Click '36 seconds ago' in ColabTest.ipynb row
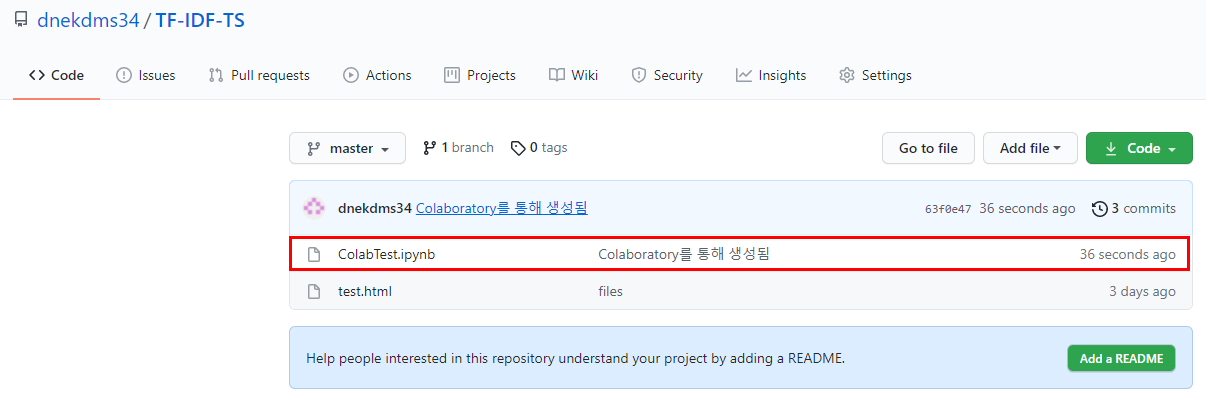The height and width of the screenshot is (414, 1206). tap(1128, 254)
